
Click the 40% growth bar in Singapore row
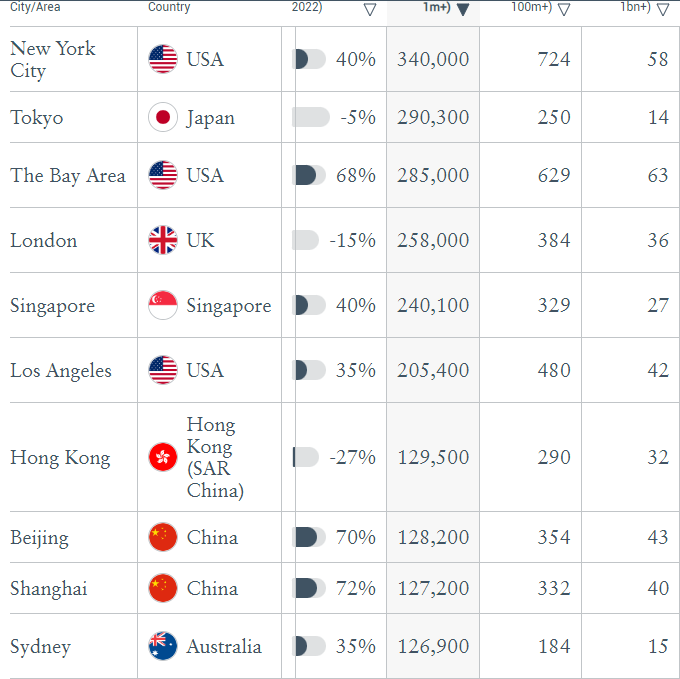[309, 305]
